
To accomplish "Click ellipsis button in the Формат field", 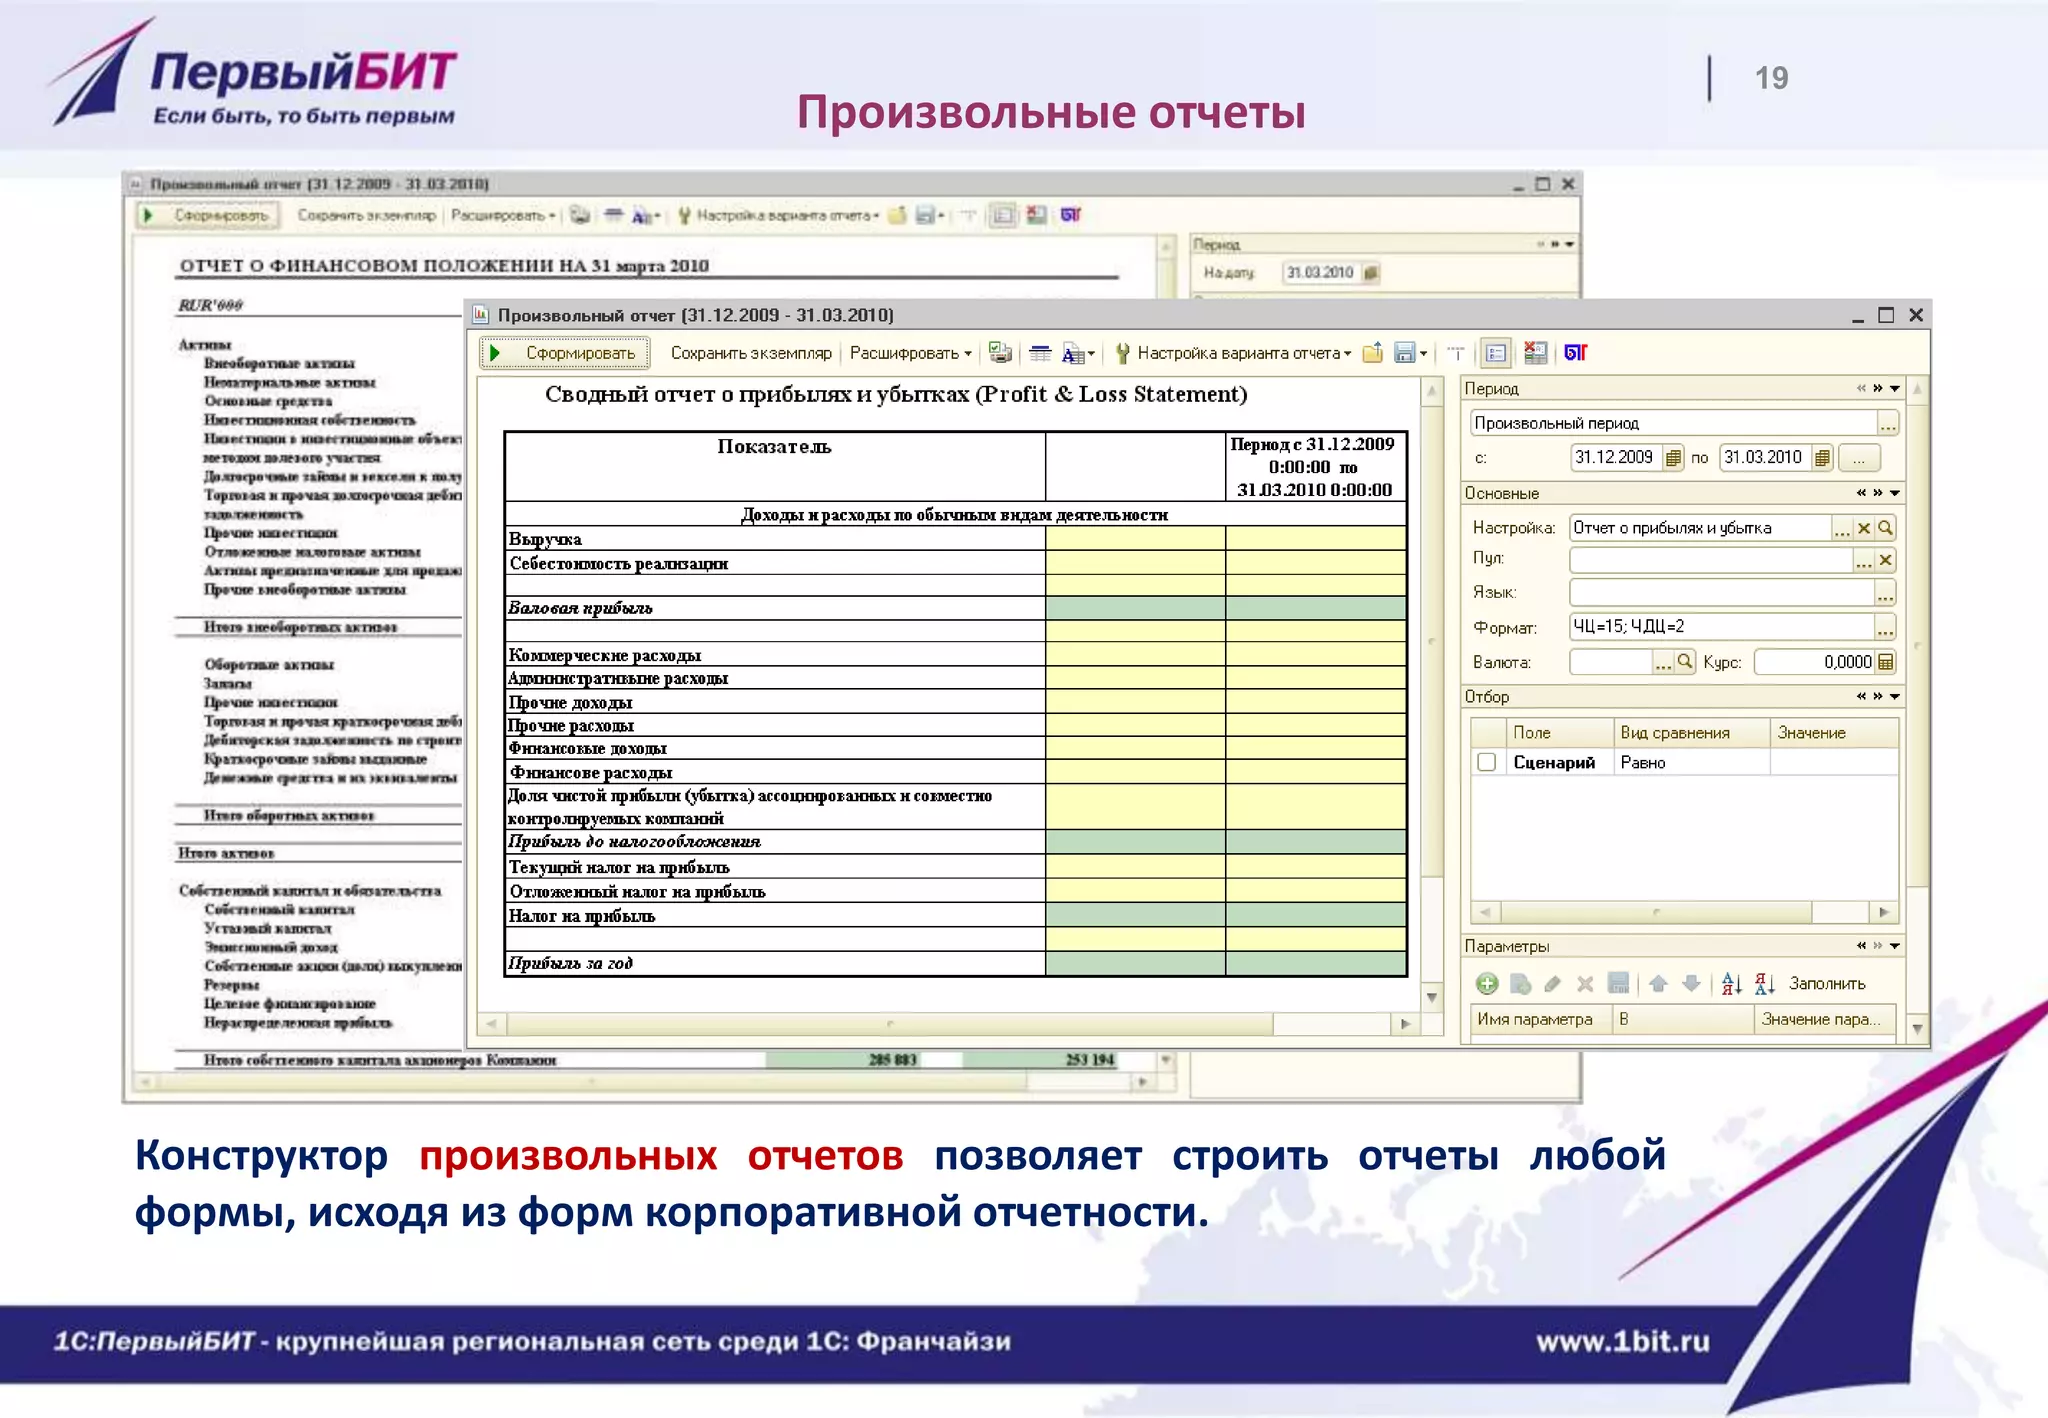I will point(1885,628).
